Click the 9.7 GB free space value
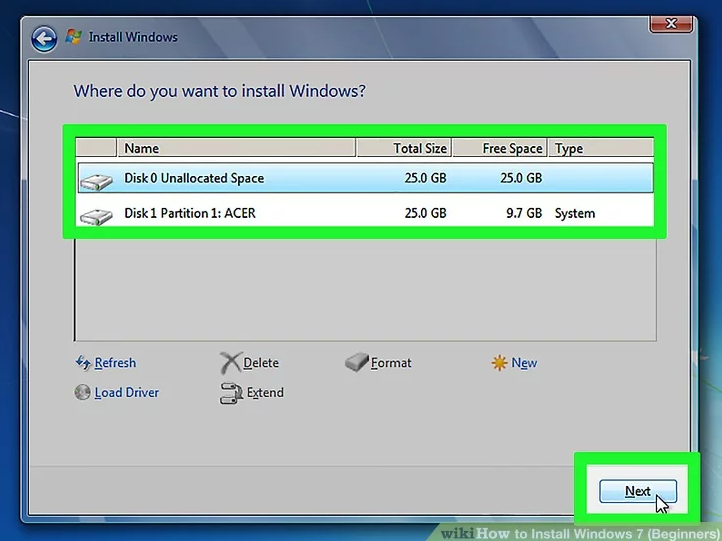This screenshot has width=722, height=541. [x=524, y=213]
